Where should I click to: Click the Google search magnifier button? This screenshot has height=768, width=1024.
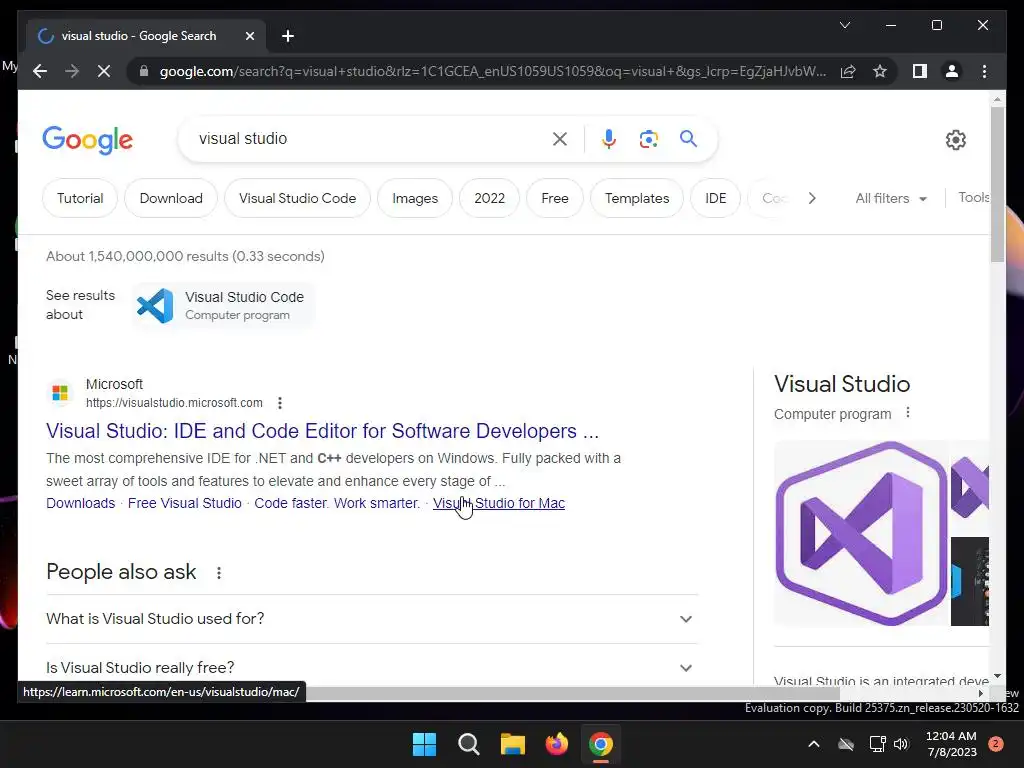688,138
